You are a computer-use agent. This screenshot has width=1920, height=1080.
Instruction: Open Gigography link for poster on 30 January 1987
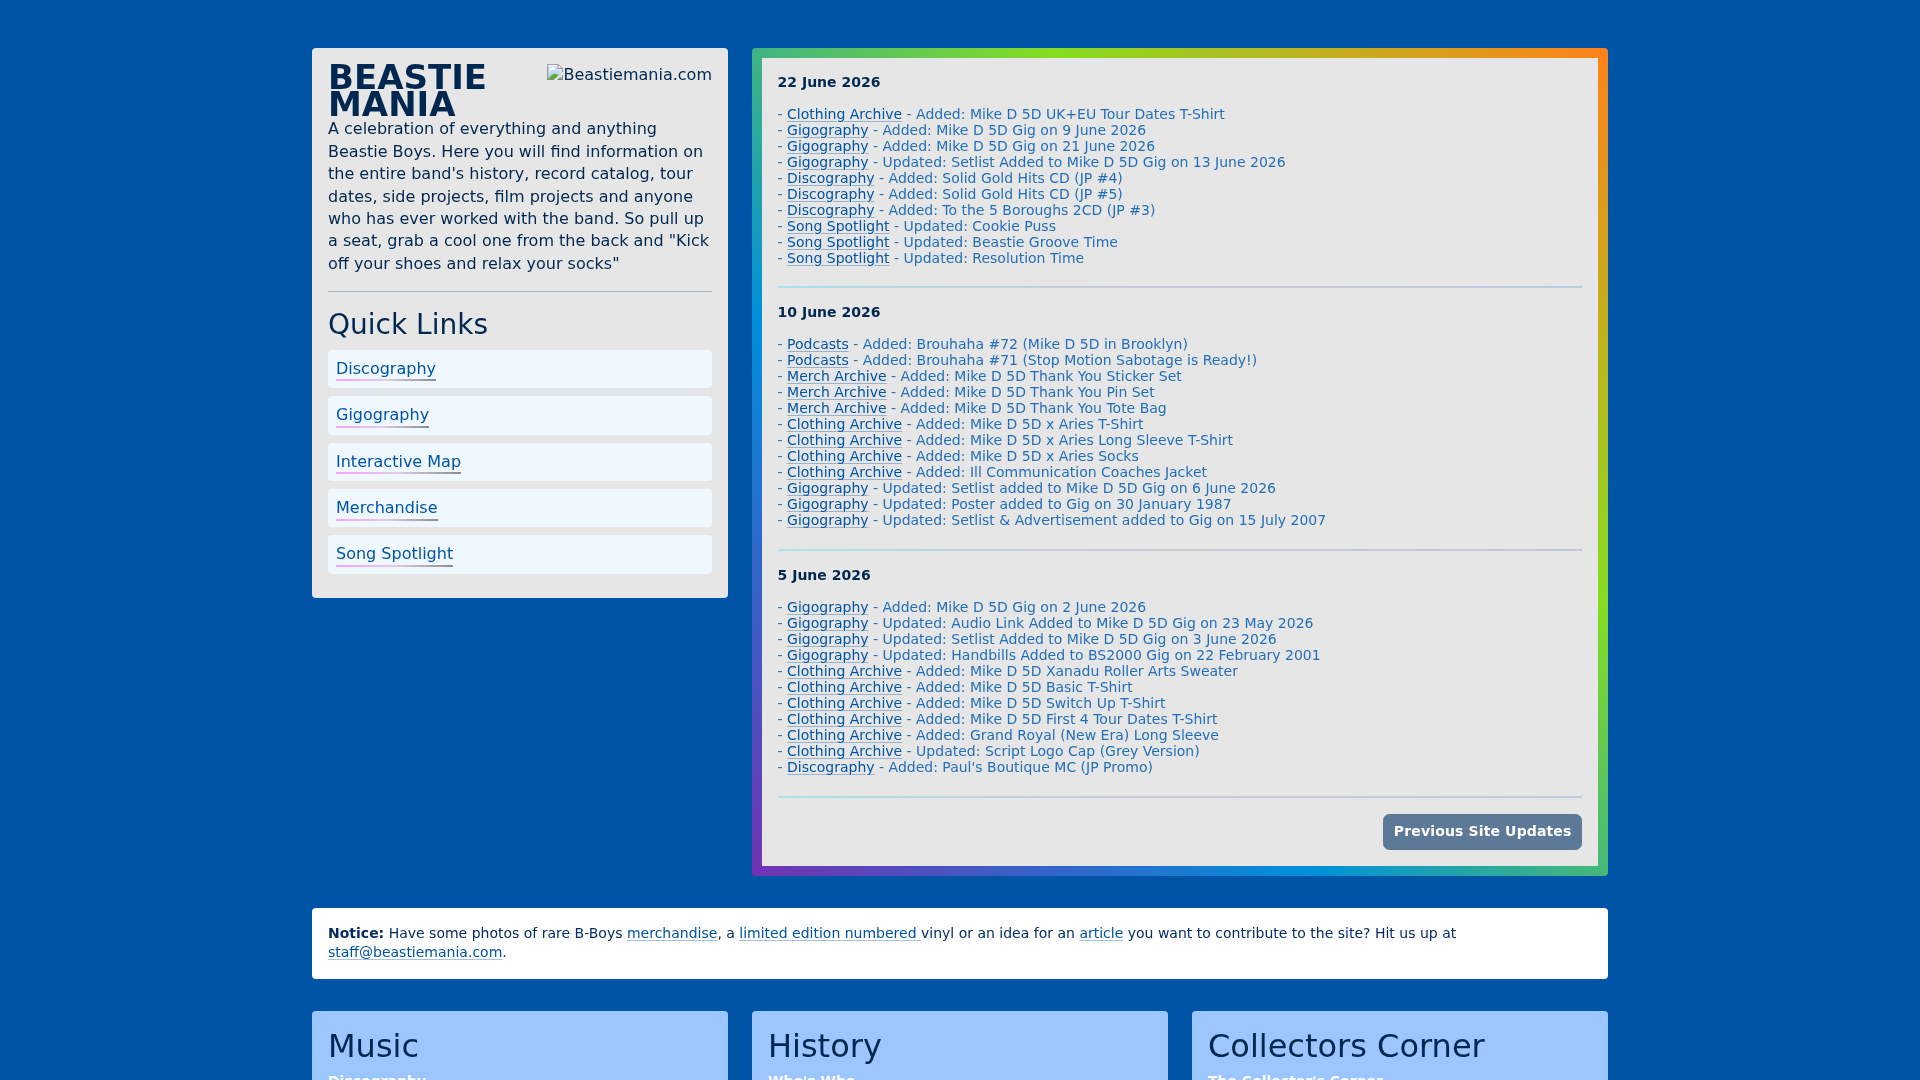pyautogui.click(x=827, y=505)
